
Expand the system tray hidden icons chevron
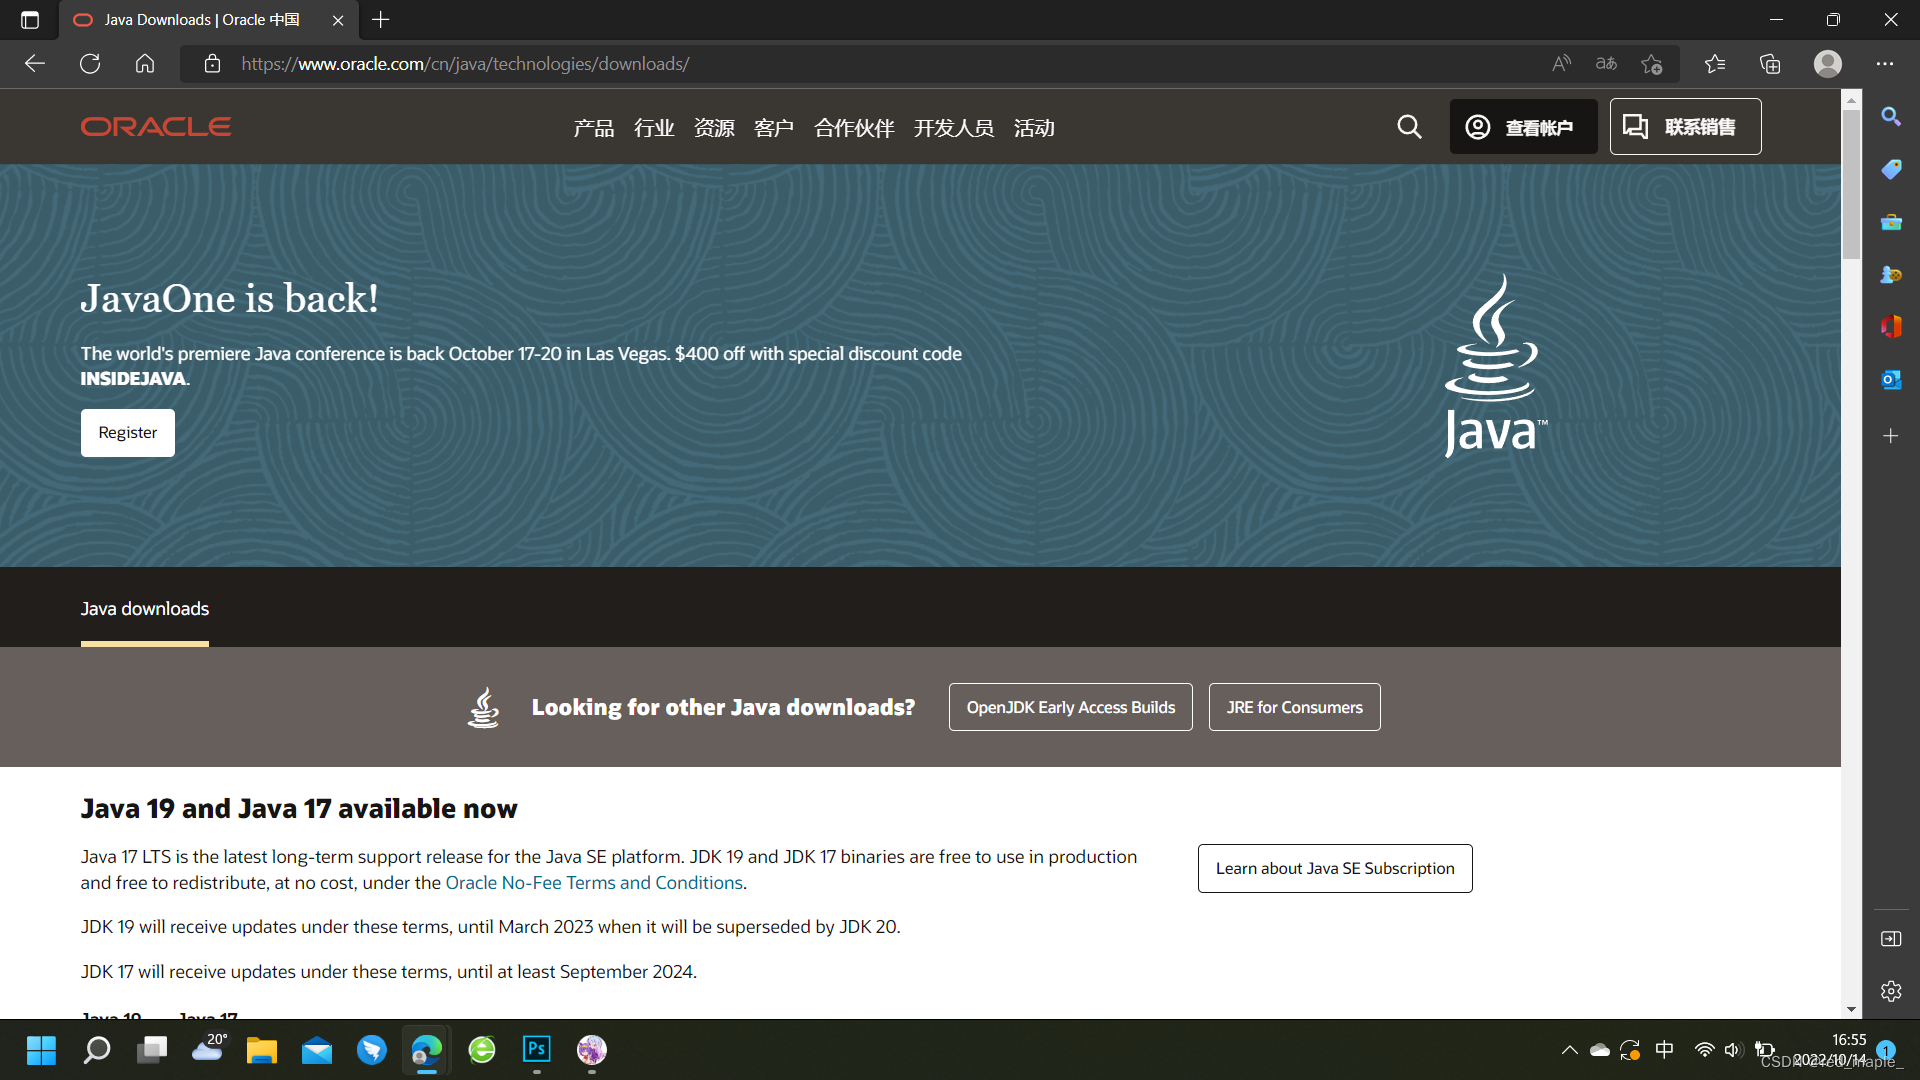(x=1569, y=1050)
